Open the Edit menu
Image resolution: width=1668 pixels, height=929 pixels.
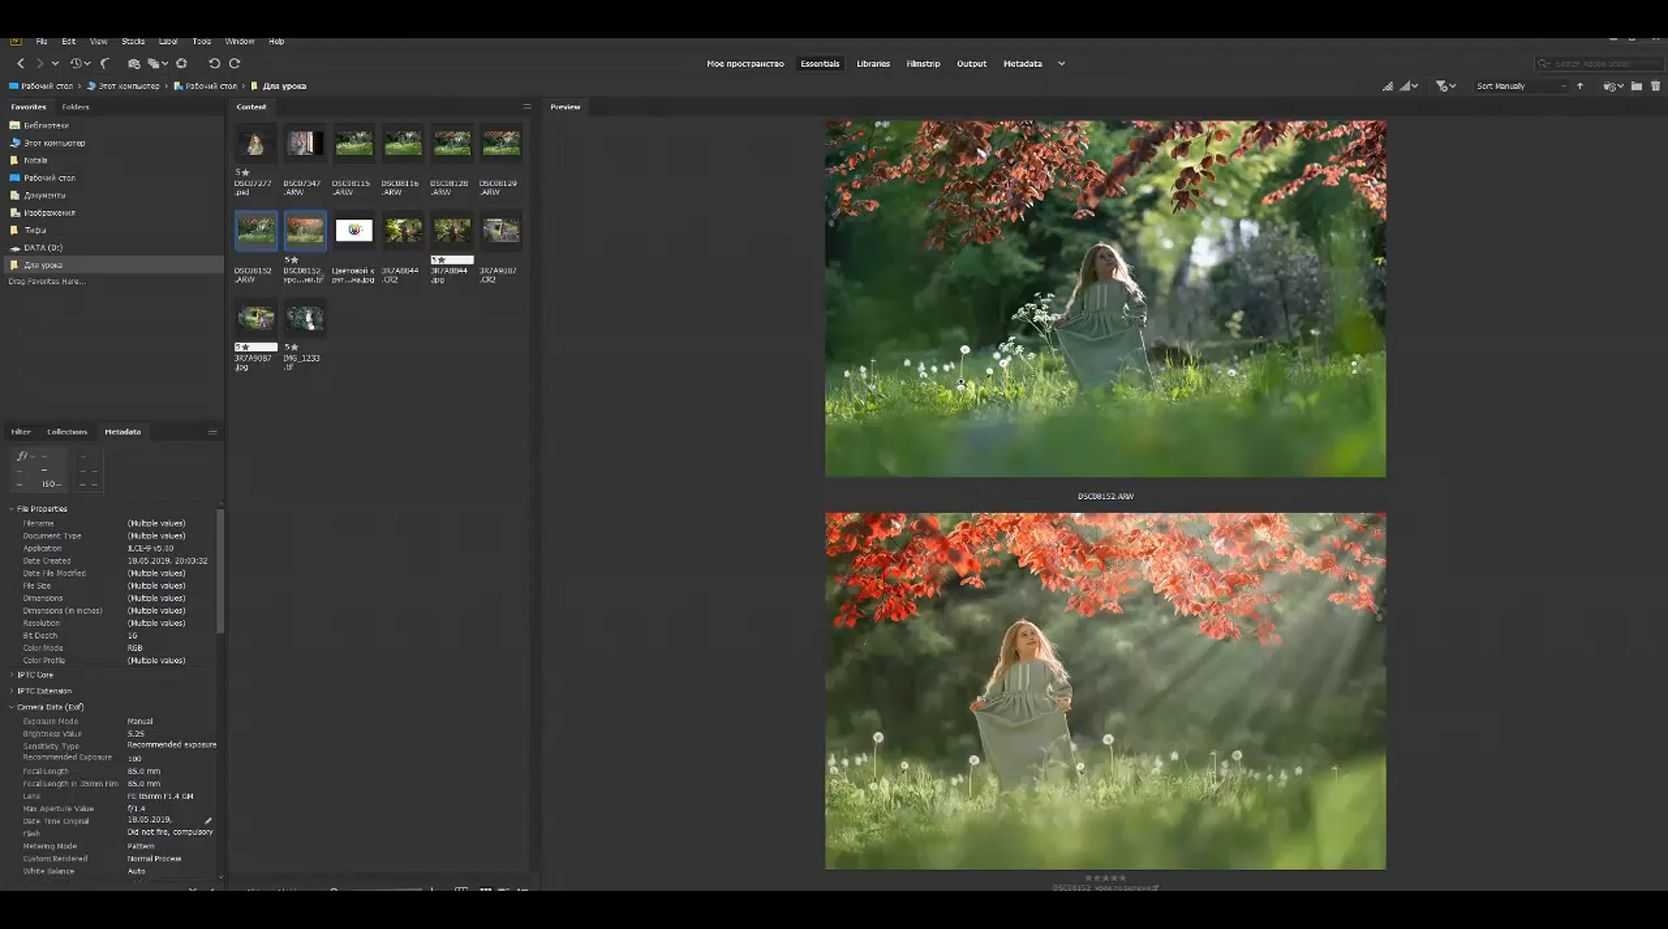69,41
